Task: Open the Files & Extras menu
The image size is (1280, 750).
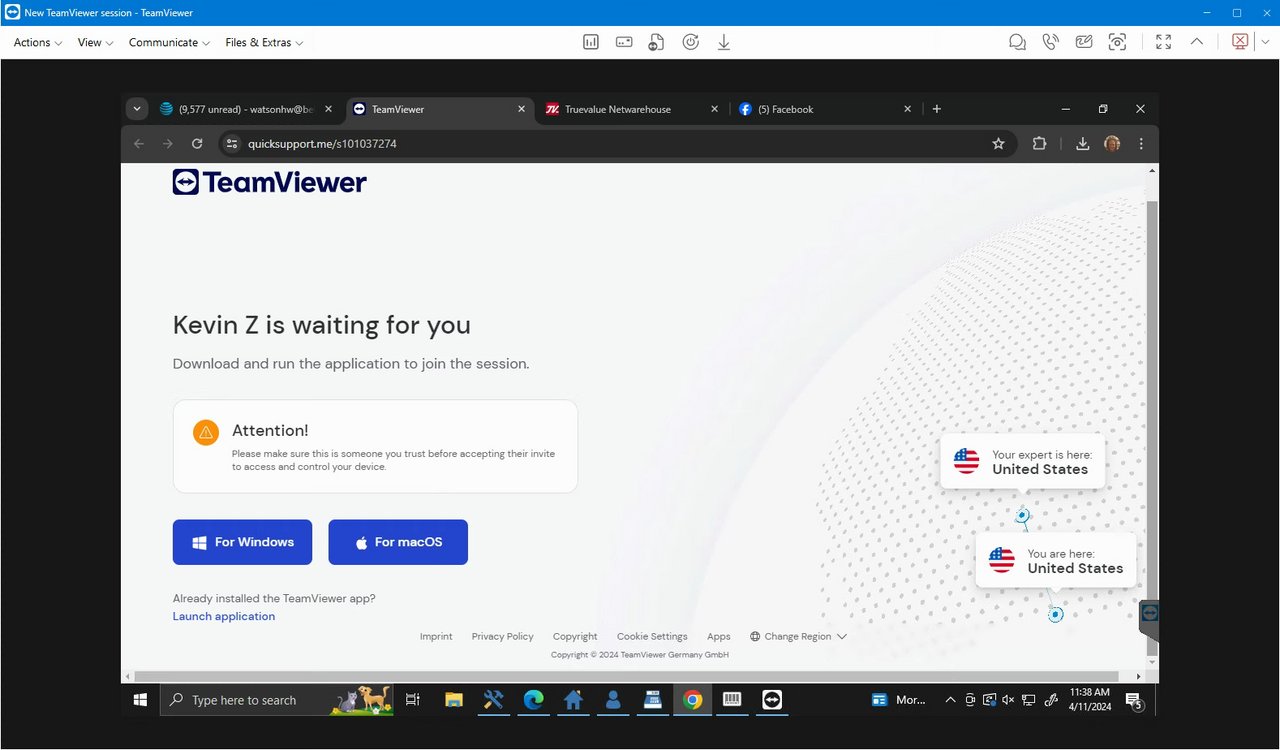Action: (x=264, y=42)
